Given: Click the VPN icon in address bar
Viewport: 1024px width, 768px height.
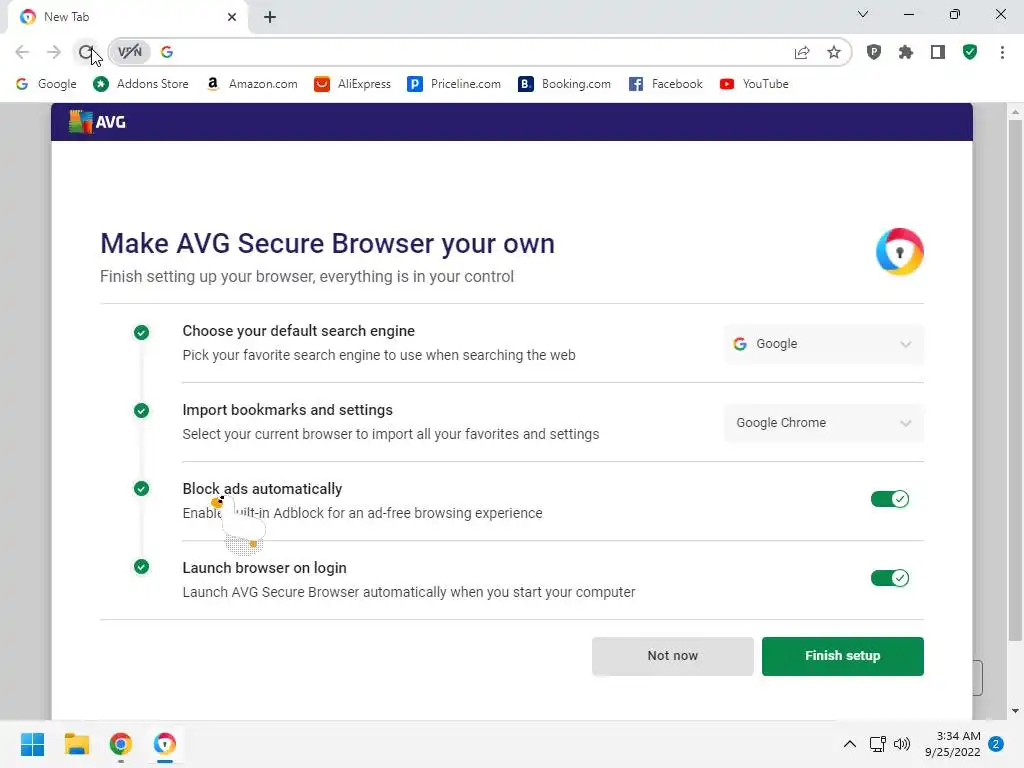Looking at the screenshot, I should (x=130, y=52).
